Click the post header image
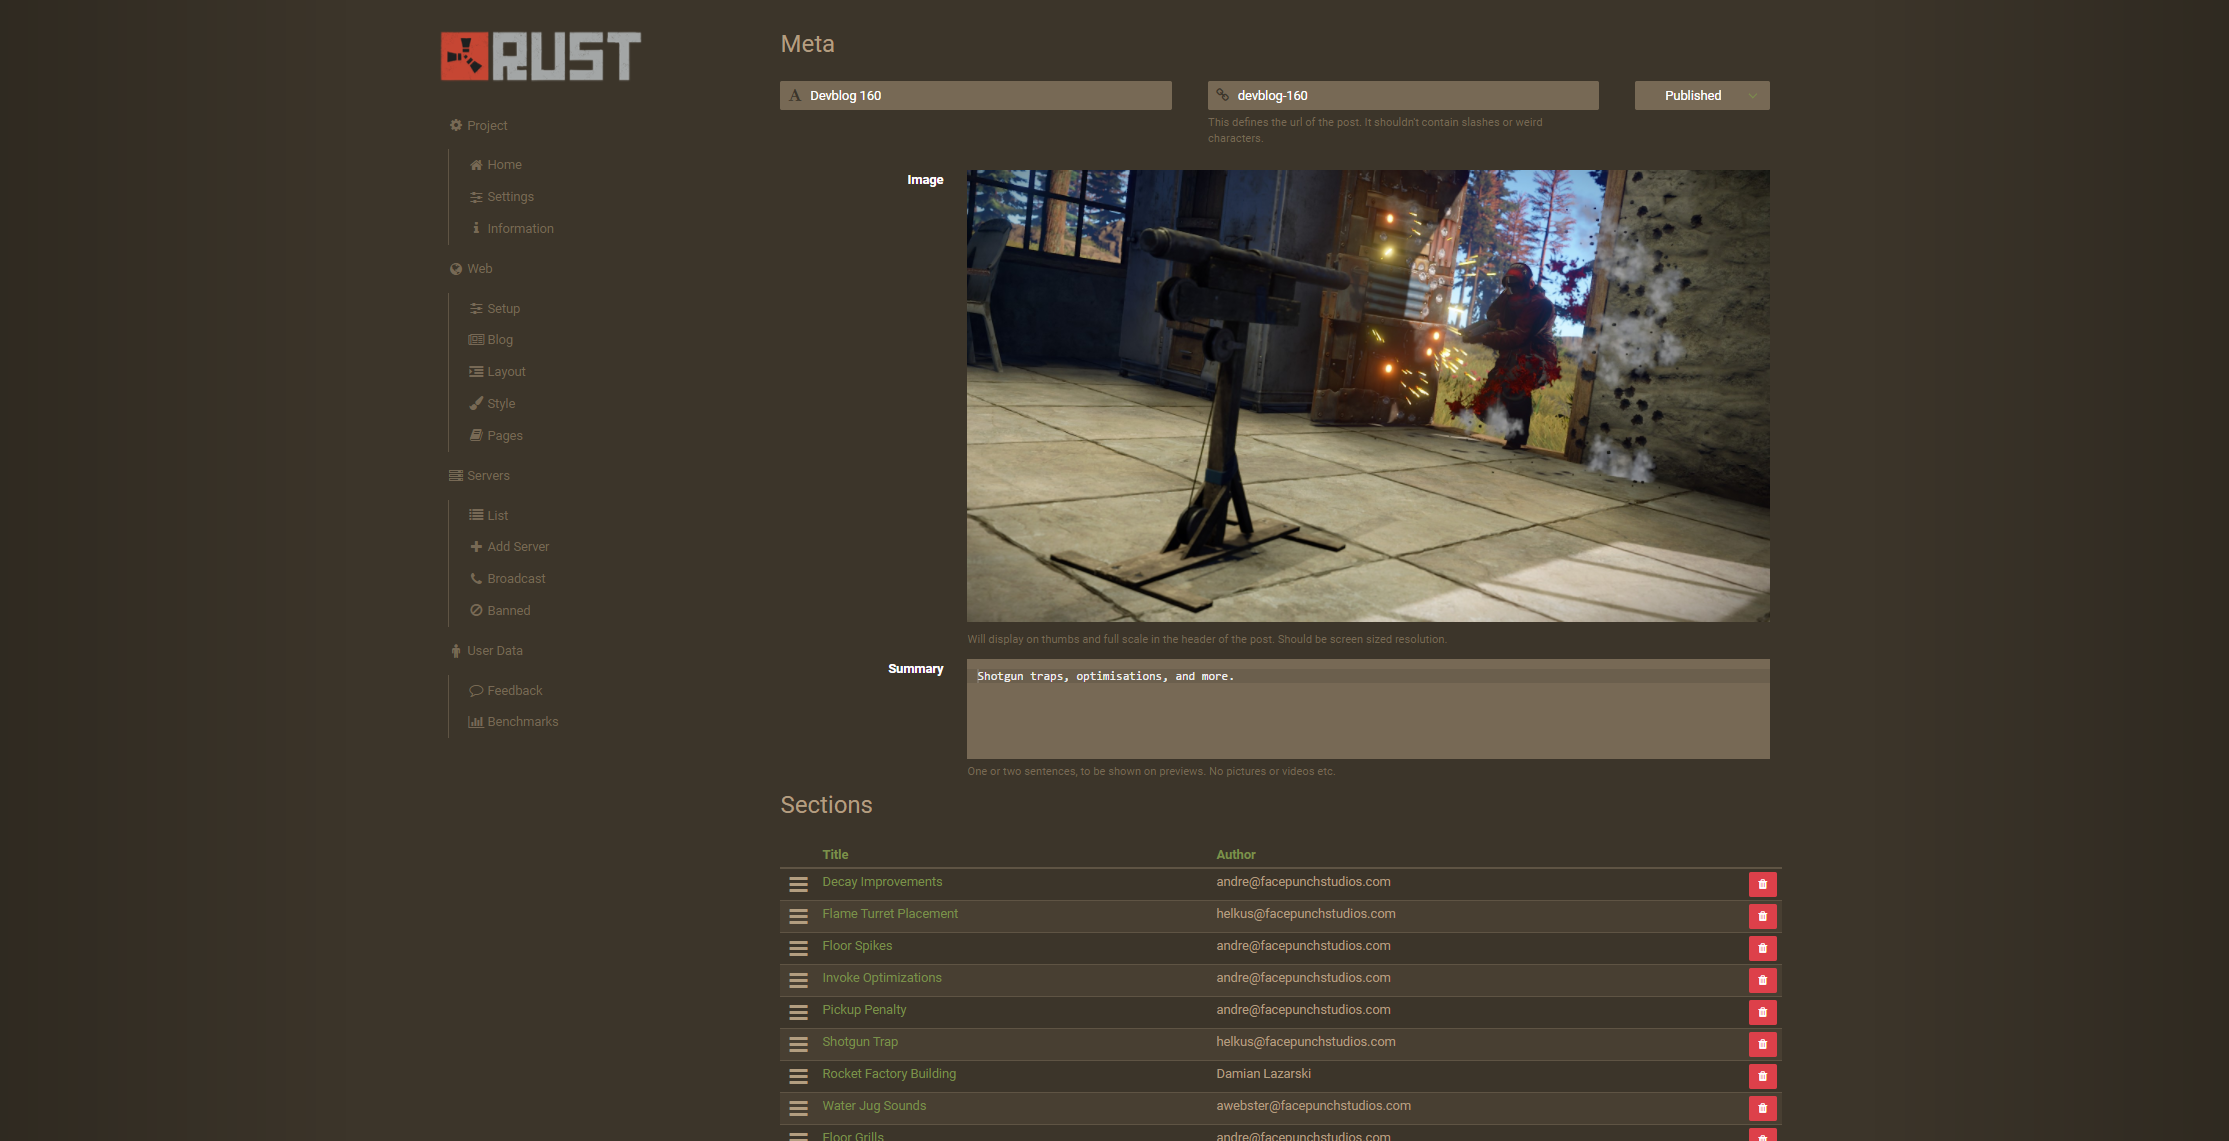This screenshot has height=1141, width=2229. pyautogui.click(x=1368, y=396)
